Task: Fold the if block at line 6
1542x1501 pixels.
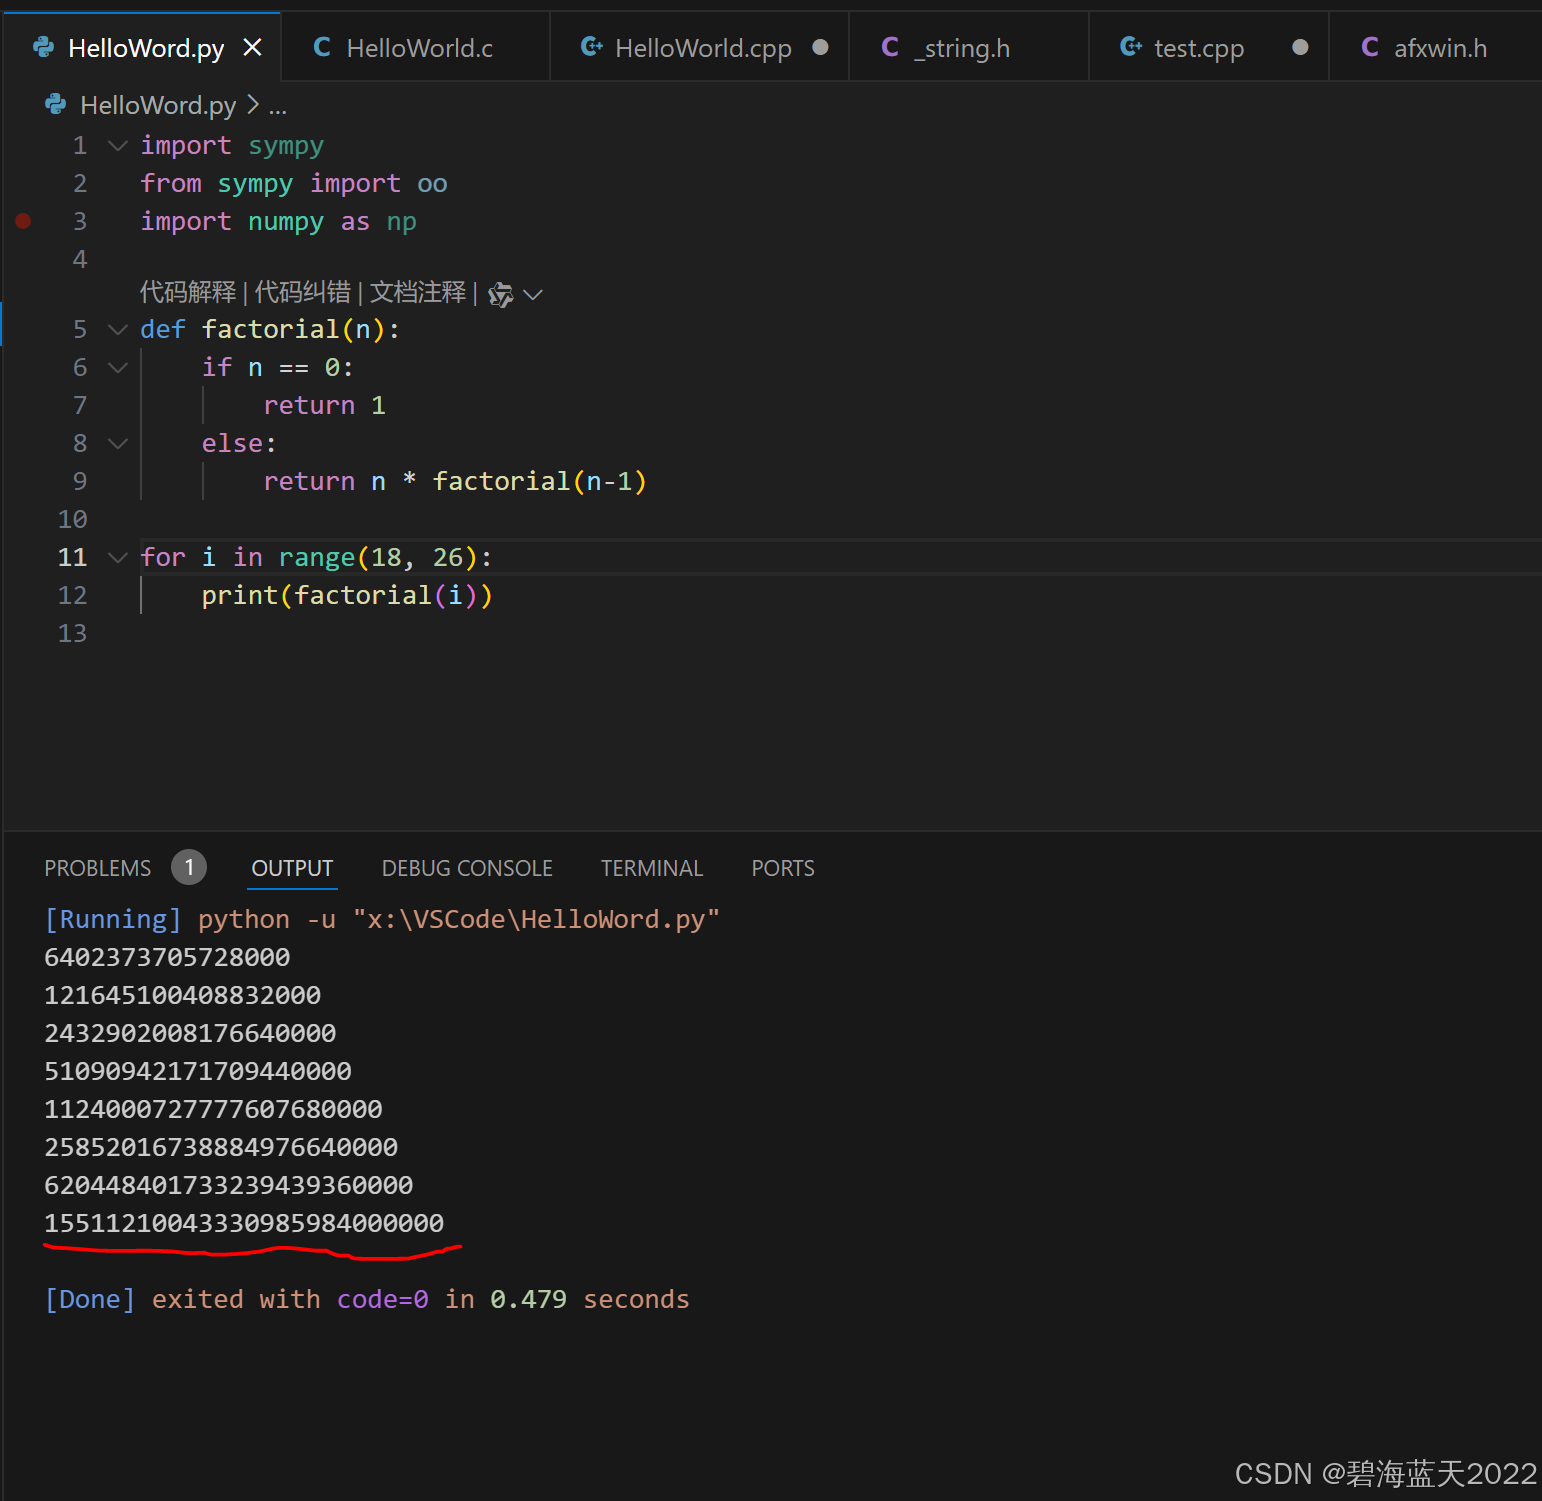Action: [x=117, y=368]
